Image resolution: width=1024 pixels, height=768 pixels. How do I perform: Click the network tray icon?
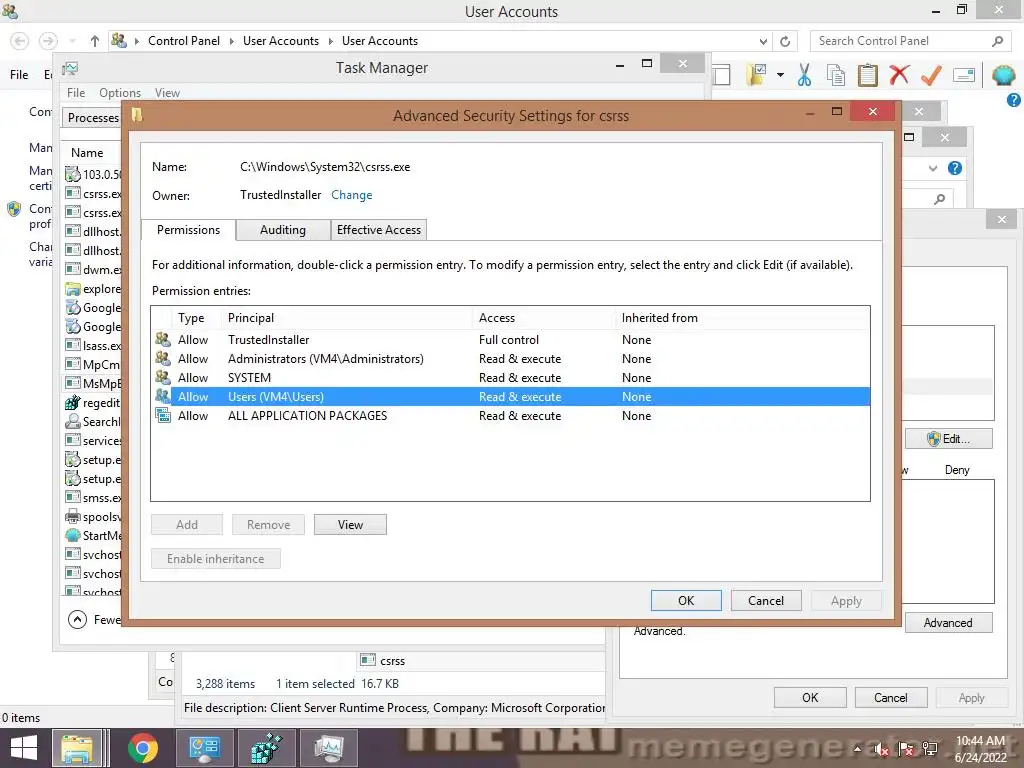[930, 749]
